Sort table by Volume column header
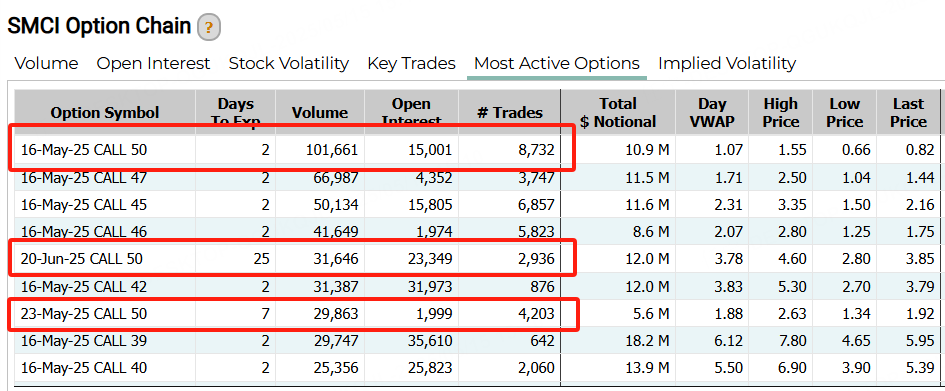 319,113
